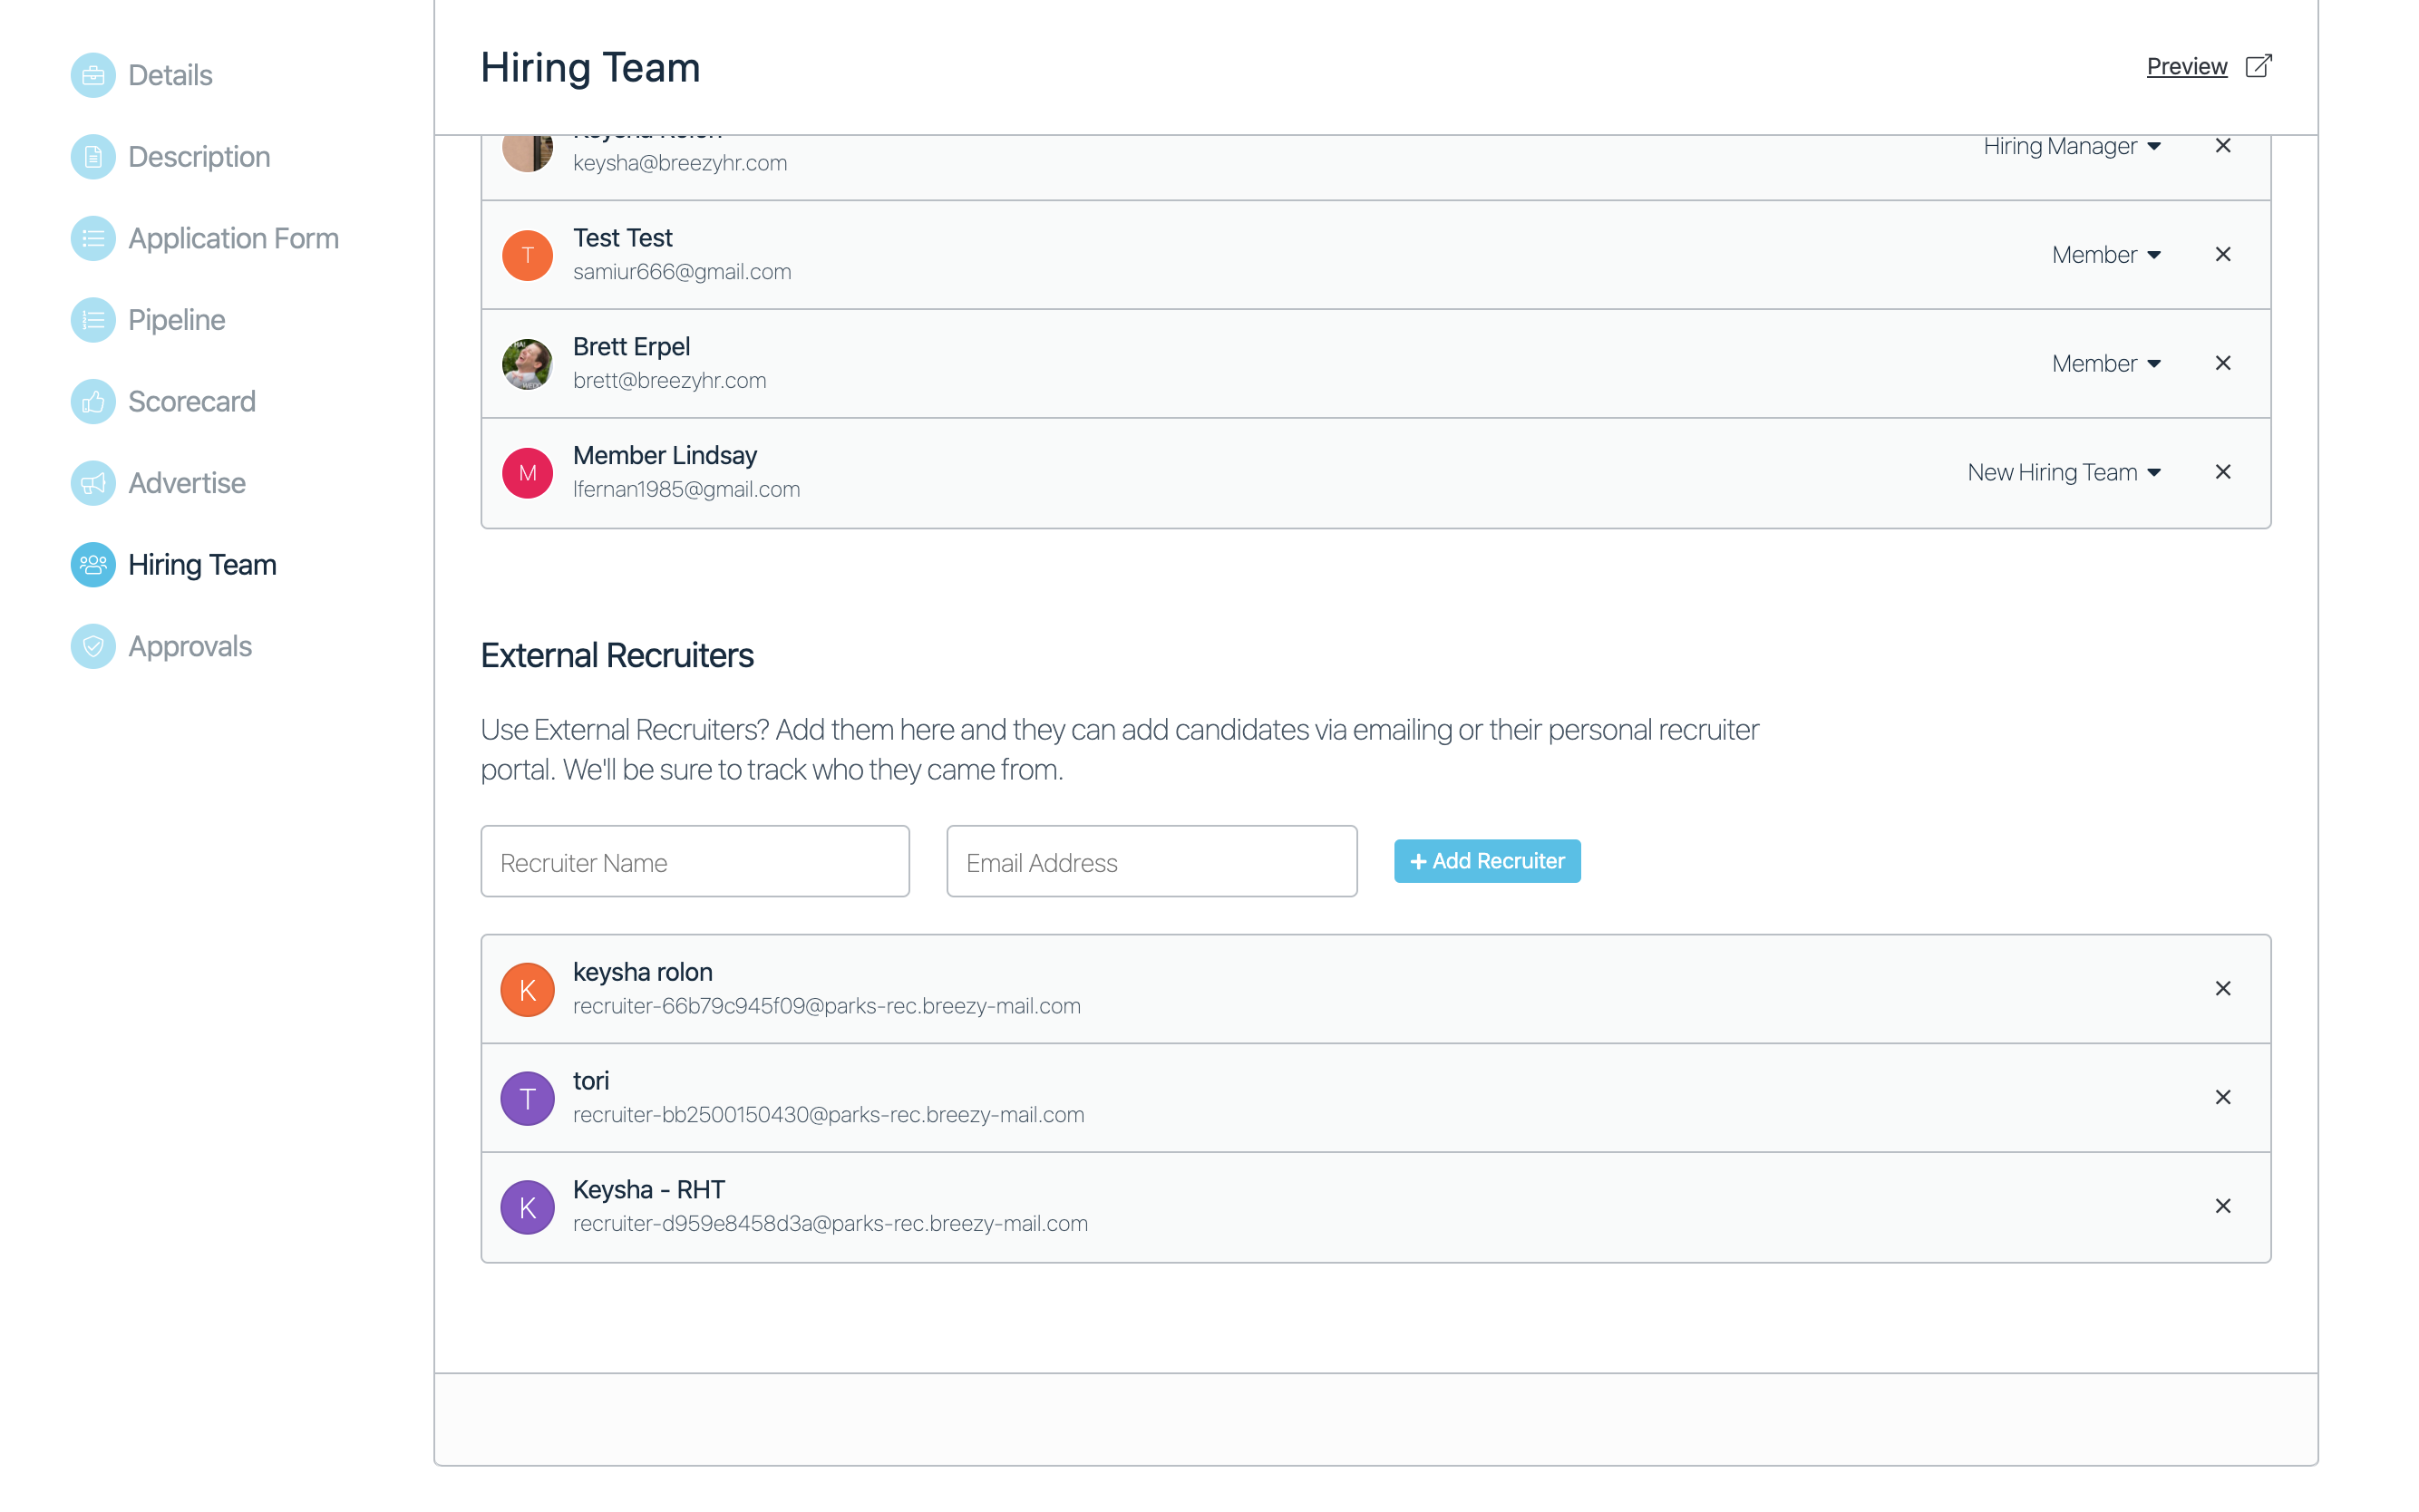Click the Preview external-link icon
This screenshot has height=1512, width=2419.
(x=2258, y=66)
